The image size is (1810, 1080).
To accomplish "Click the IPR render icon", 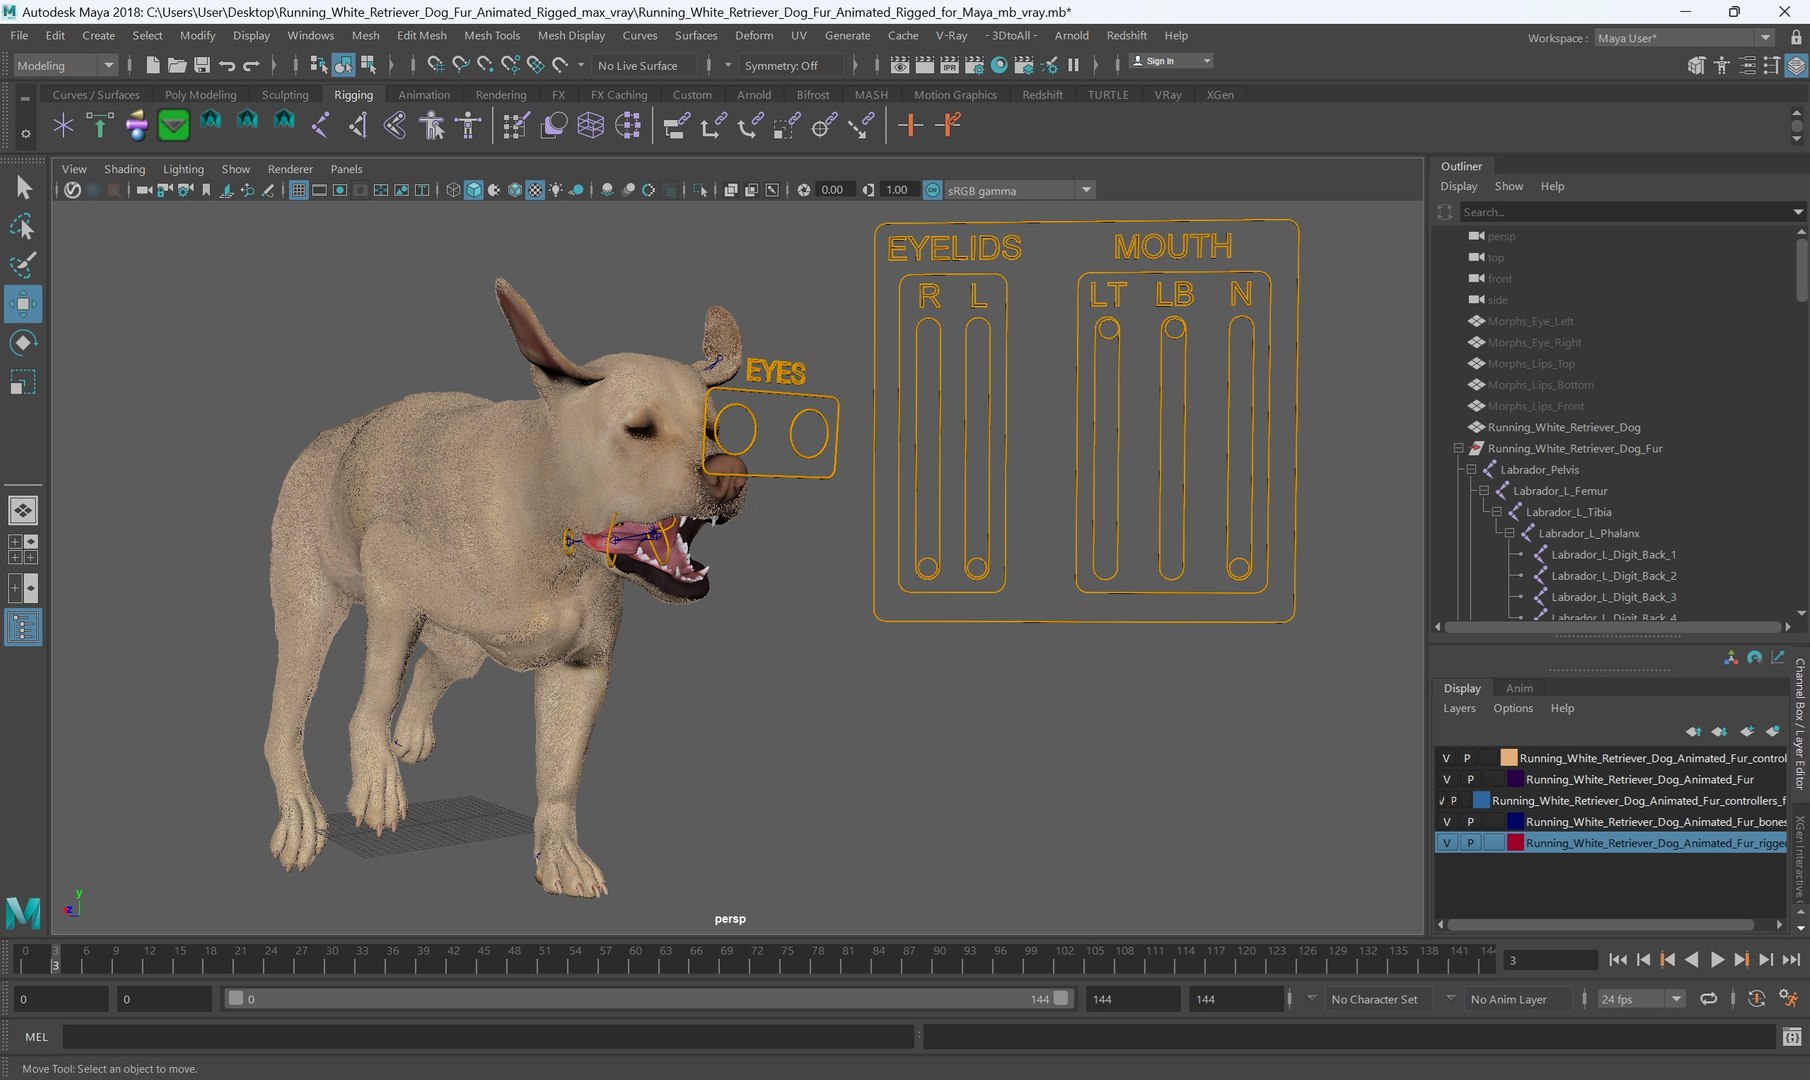I will tap(949, 65).
